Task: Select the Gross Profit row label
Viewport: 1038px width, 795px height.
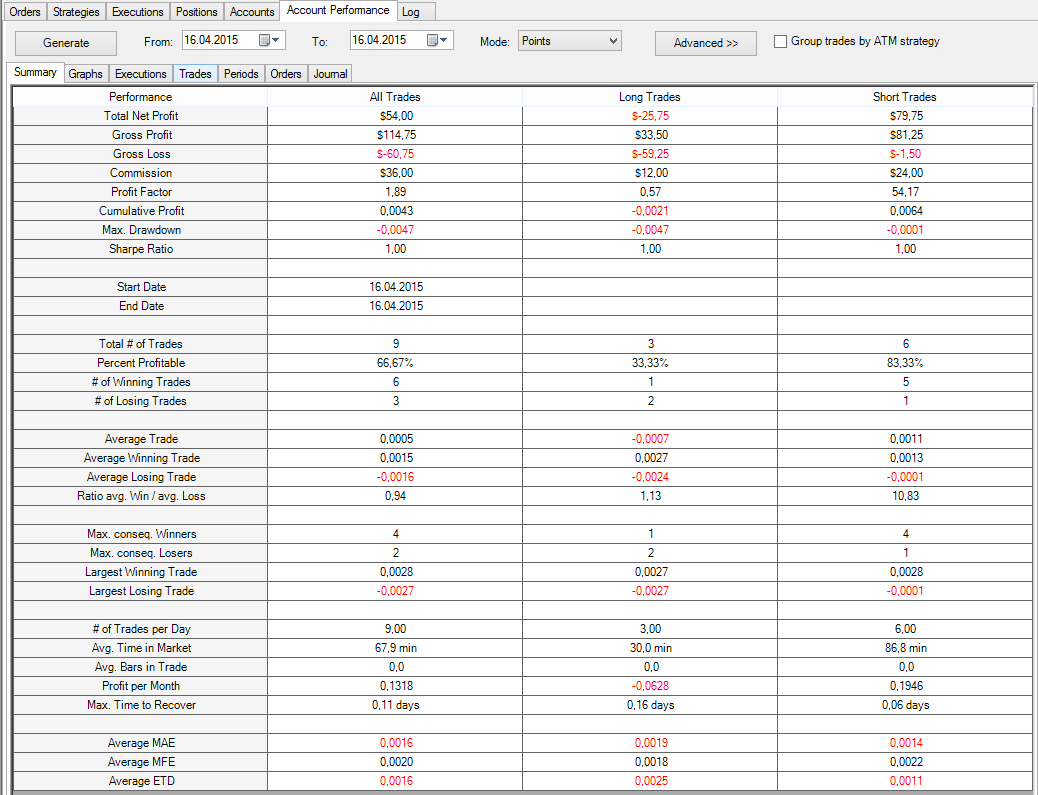Action: point(142,135)
